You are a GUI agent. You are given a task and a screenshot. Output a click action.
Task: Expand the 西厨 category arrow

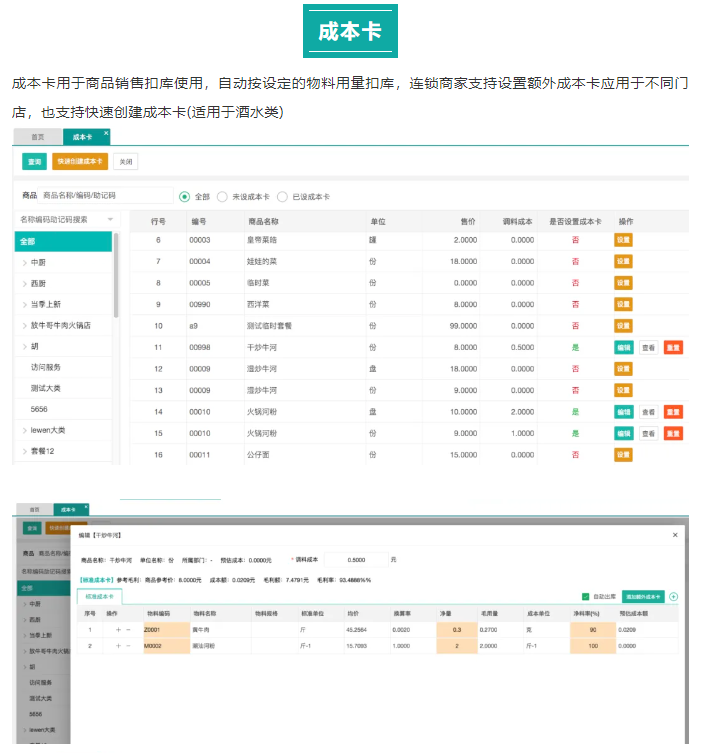pos(24,284)
